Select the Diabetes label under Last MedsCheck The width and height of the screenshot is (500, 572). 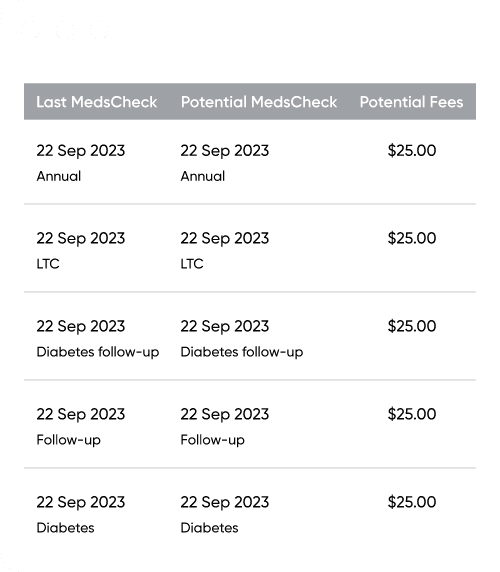tap(65, 528)
